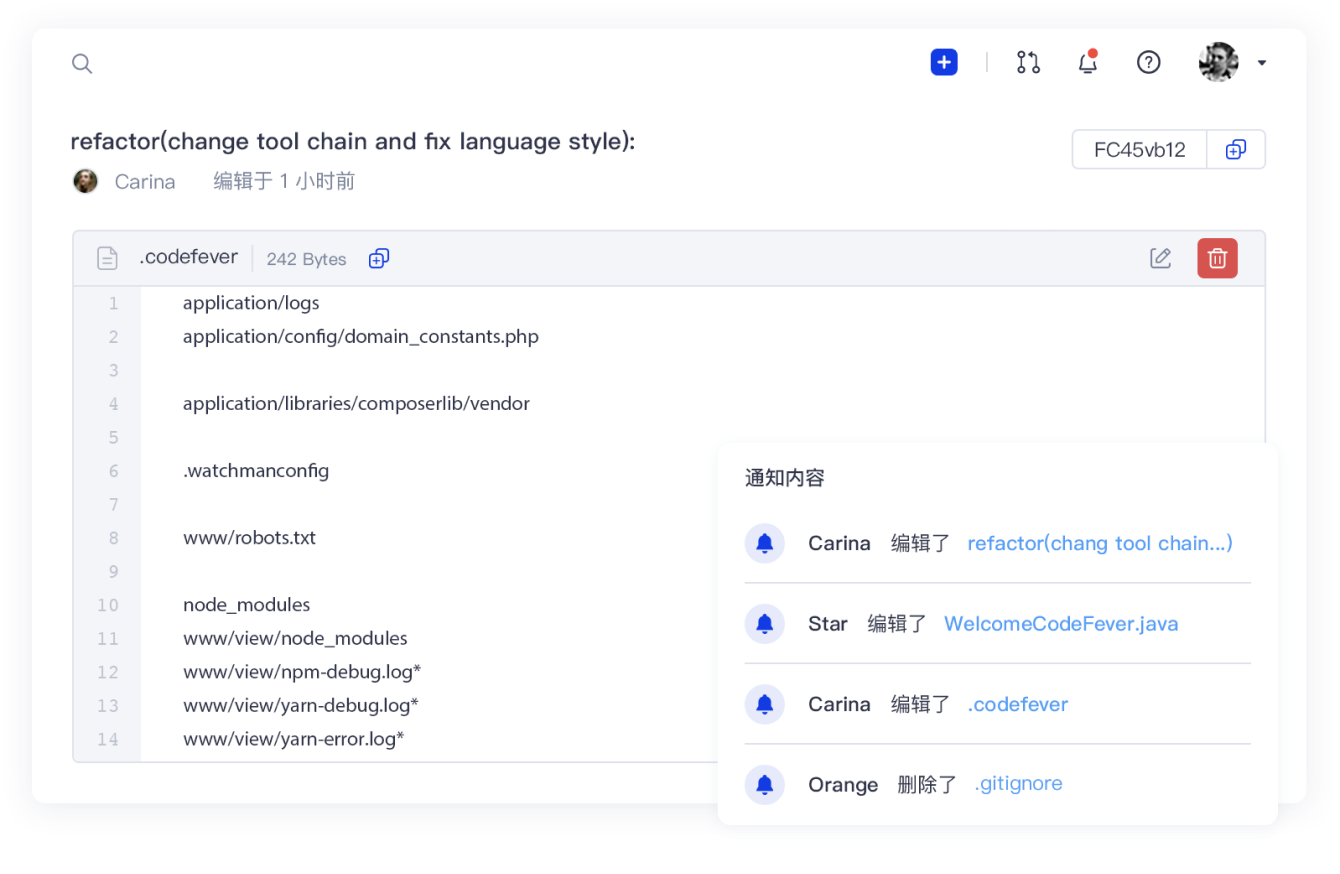
Task: Click the bell icon in Orange's notification
Action: coord(765,784)
